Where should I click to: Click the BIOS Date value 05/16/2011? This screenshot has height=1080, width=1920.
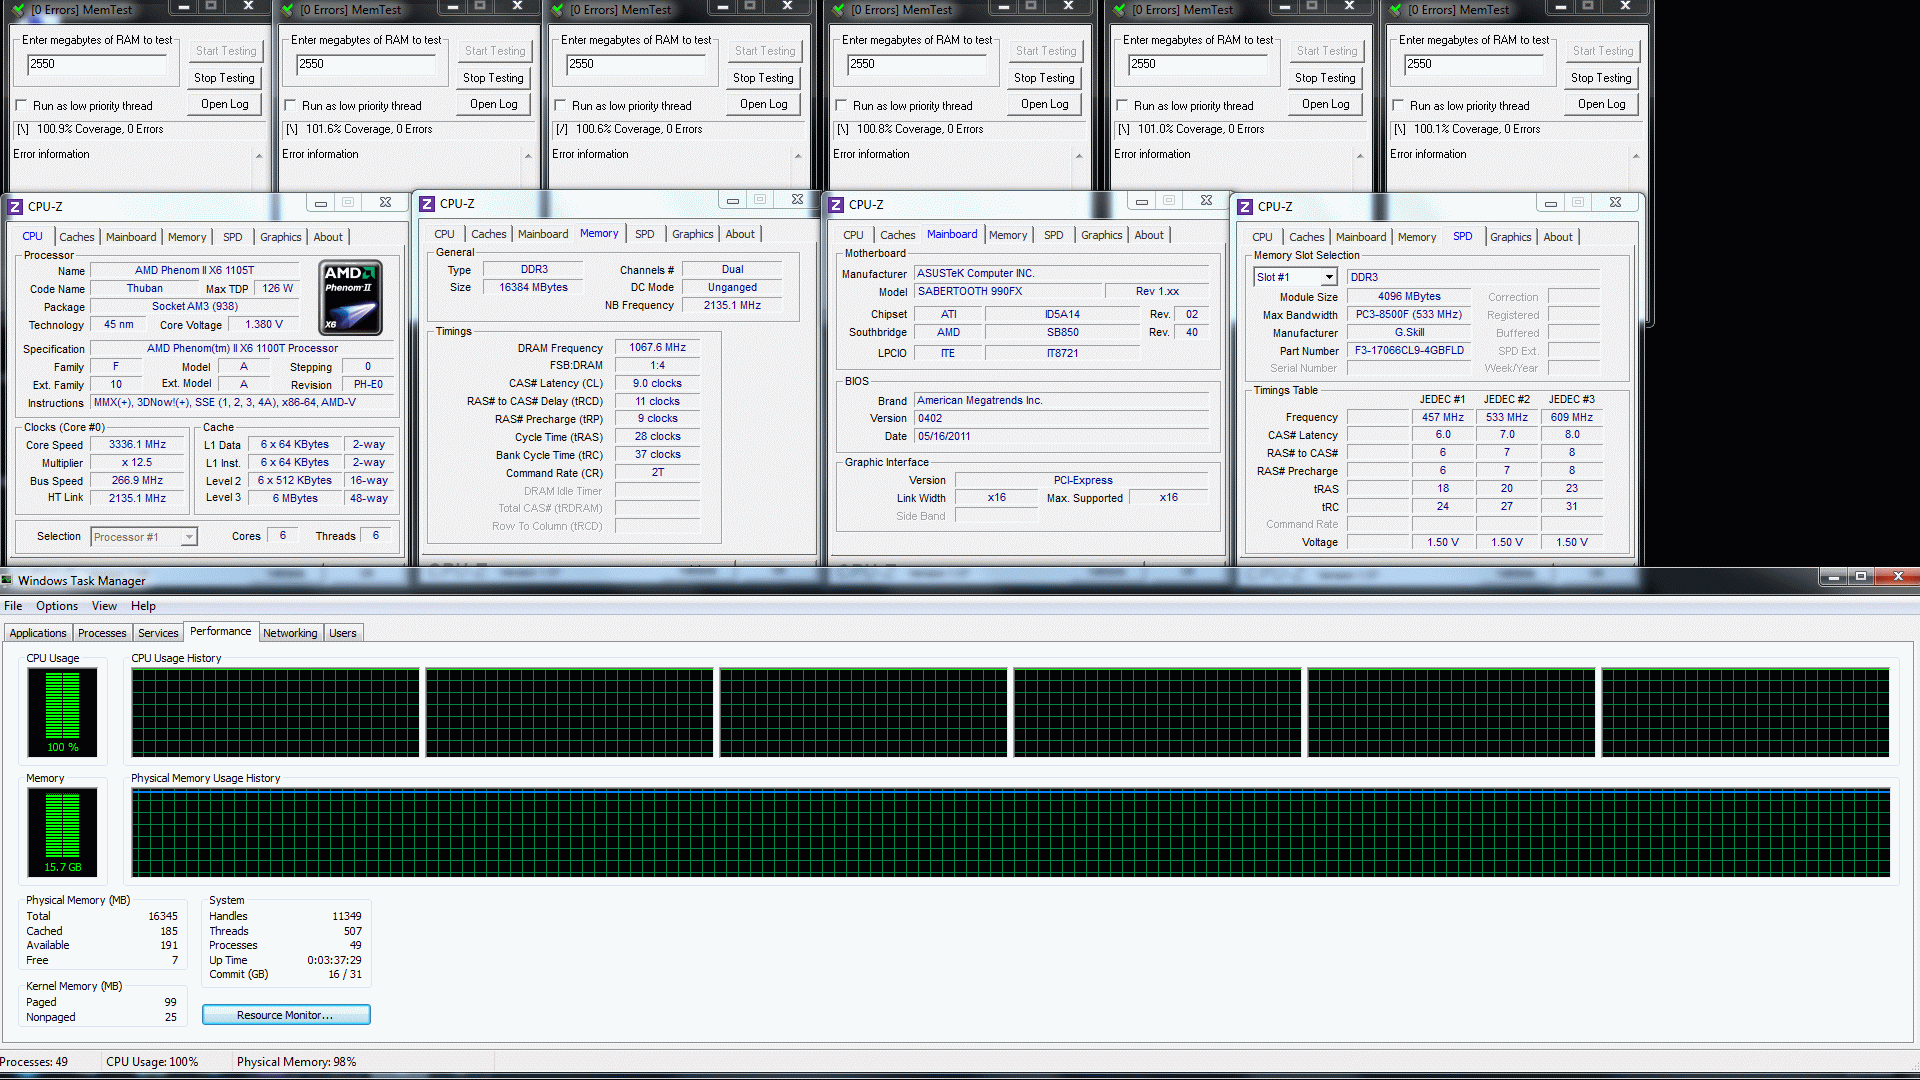(1062, 437)
